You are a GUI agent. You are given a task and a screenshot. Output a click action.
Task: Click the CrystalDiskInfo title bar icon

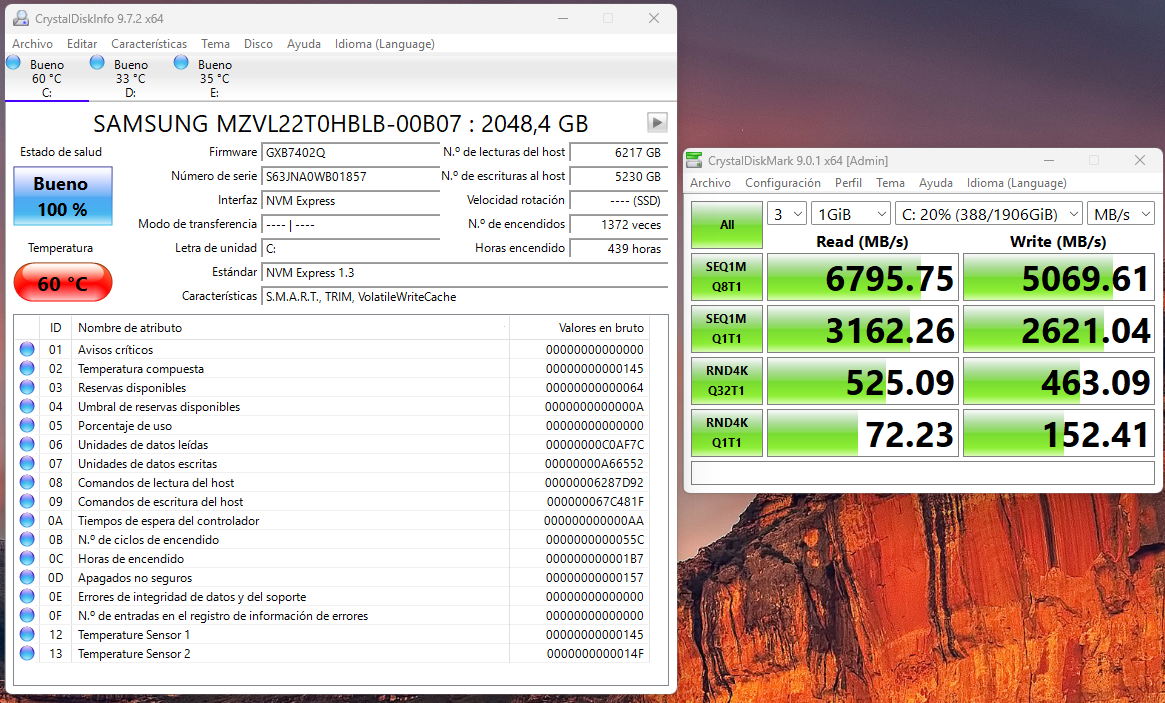tap(20, 18)
